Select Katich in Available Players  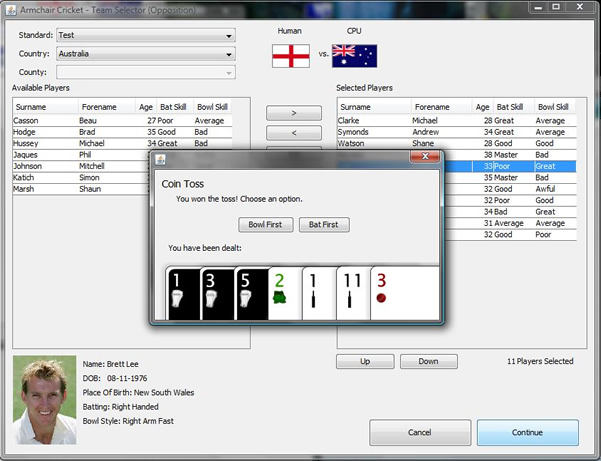coord(81,178)
